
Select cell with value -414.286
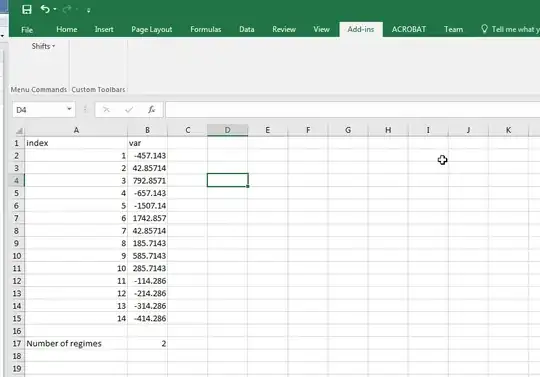147,318
